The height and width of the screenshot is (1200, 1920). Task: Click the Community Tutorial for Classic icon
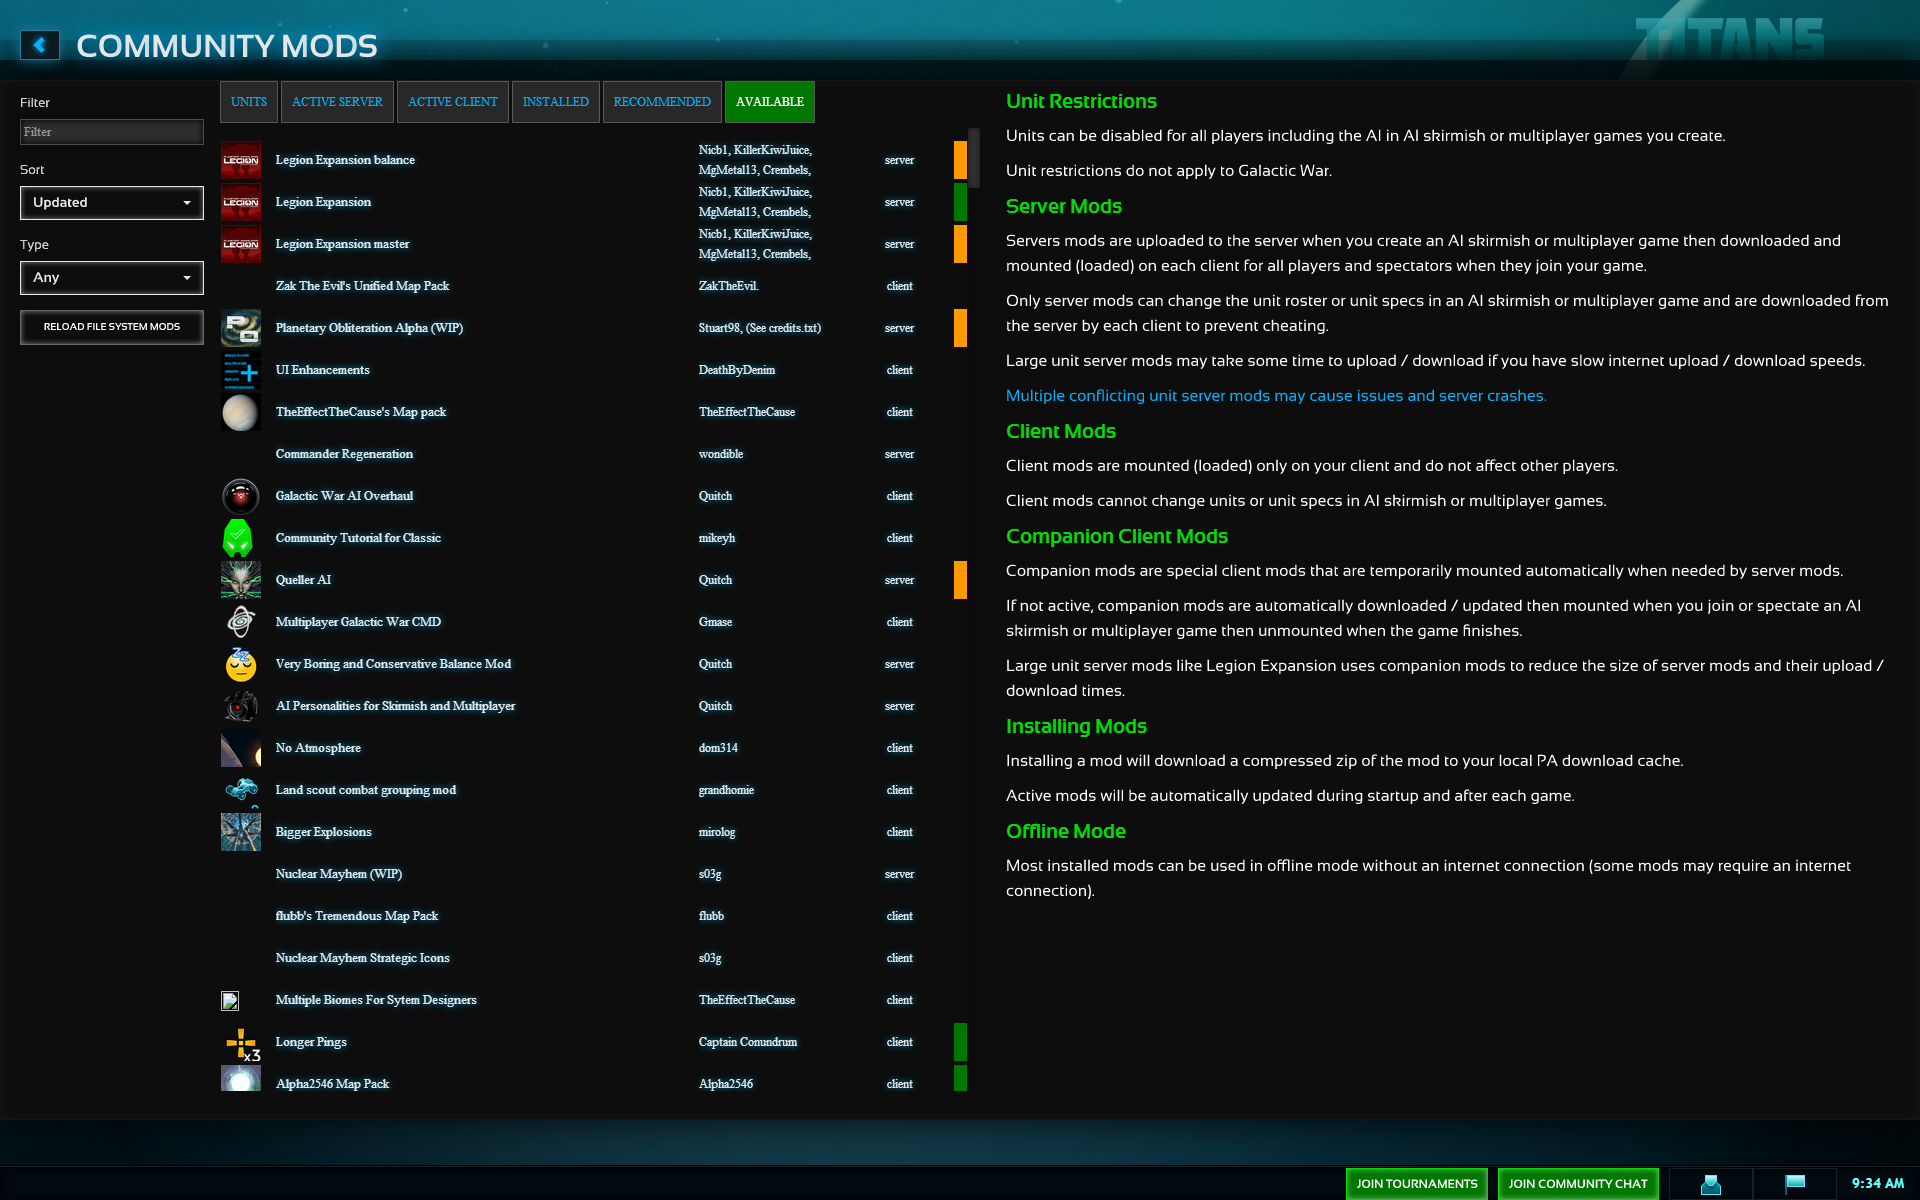[x=240, y=538]
